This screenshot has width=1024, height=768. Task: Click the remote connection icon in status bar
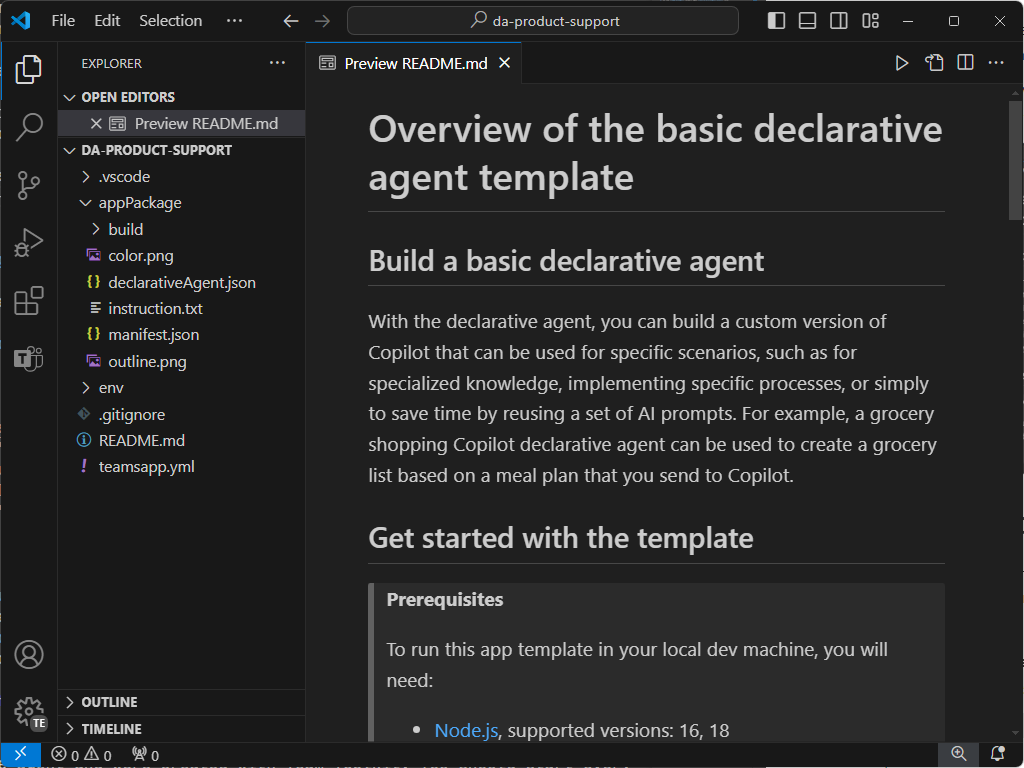pyautogui.click(x=19, y=754)
